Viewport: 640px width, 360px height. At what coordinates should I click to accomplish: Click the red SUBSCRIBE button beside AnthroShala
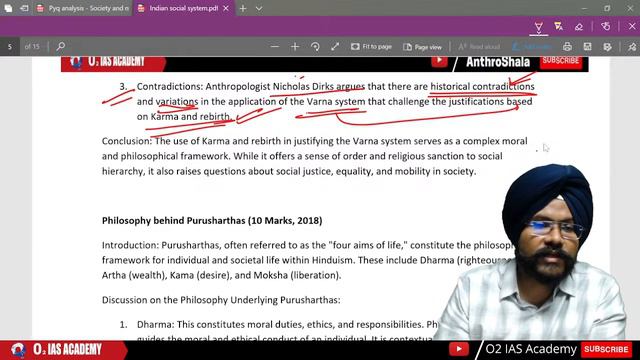(561, 61)
